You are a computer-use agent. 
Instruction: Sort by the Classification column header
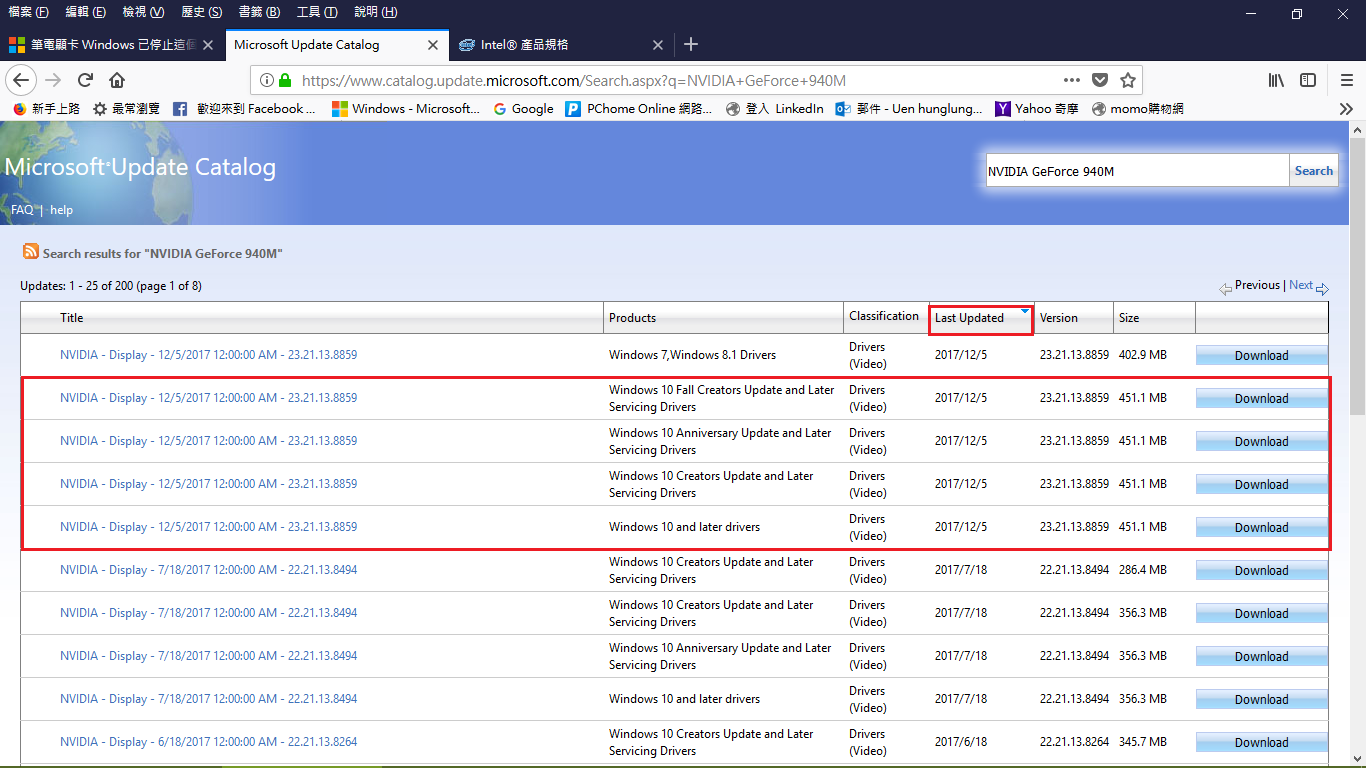click(884, 316)
